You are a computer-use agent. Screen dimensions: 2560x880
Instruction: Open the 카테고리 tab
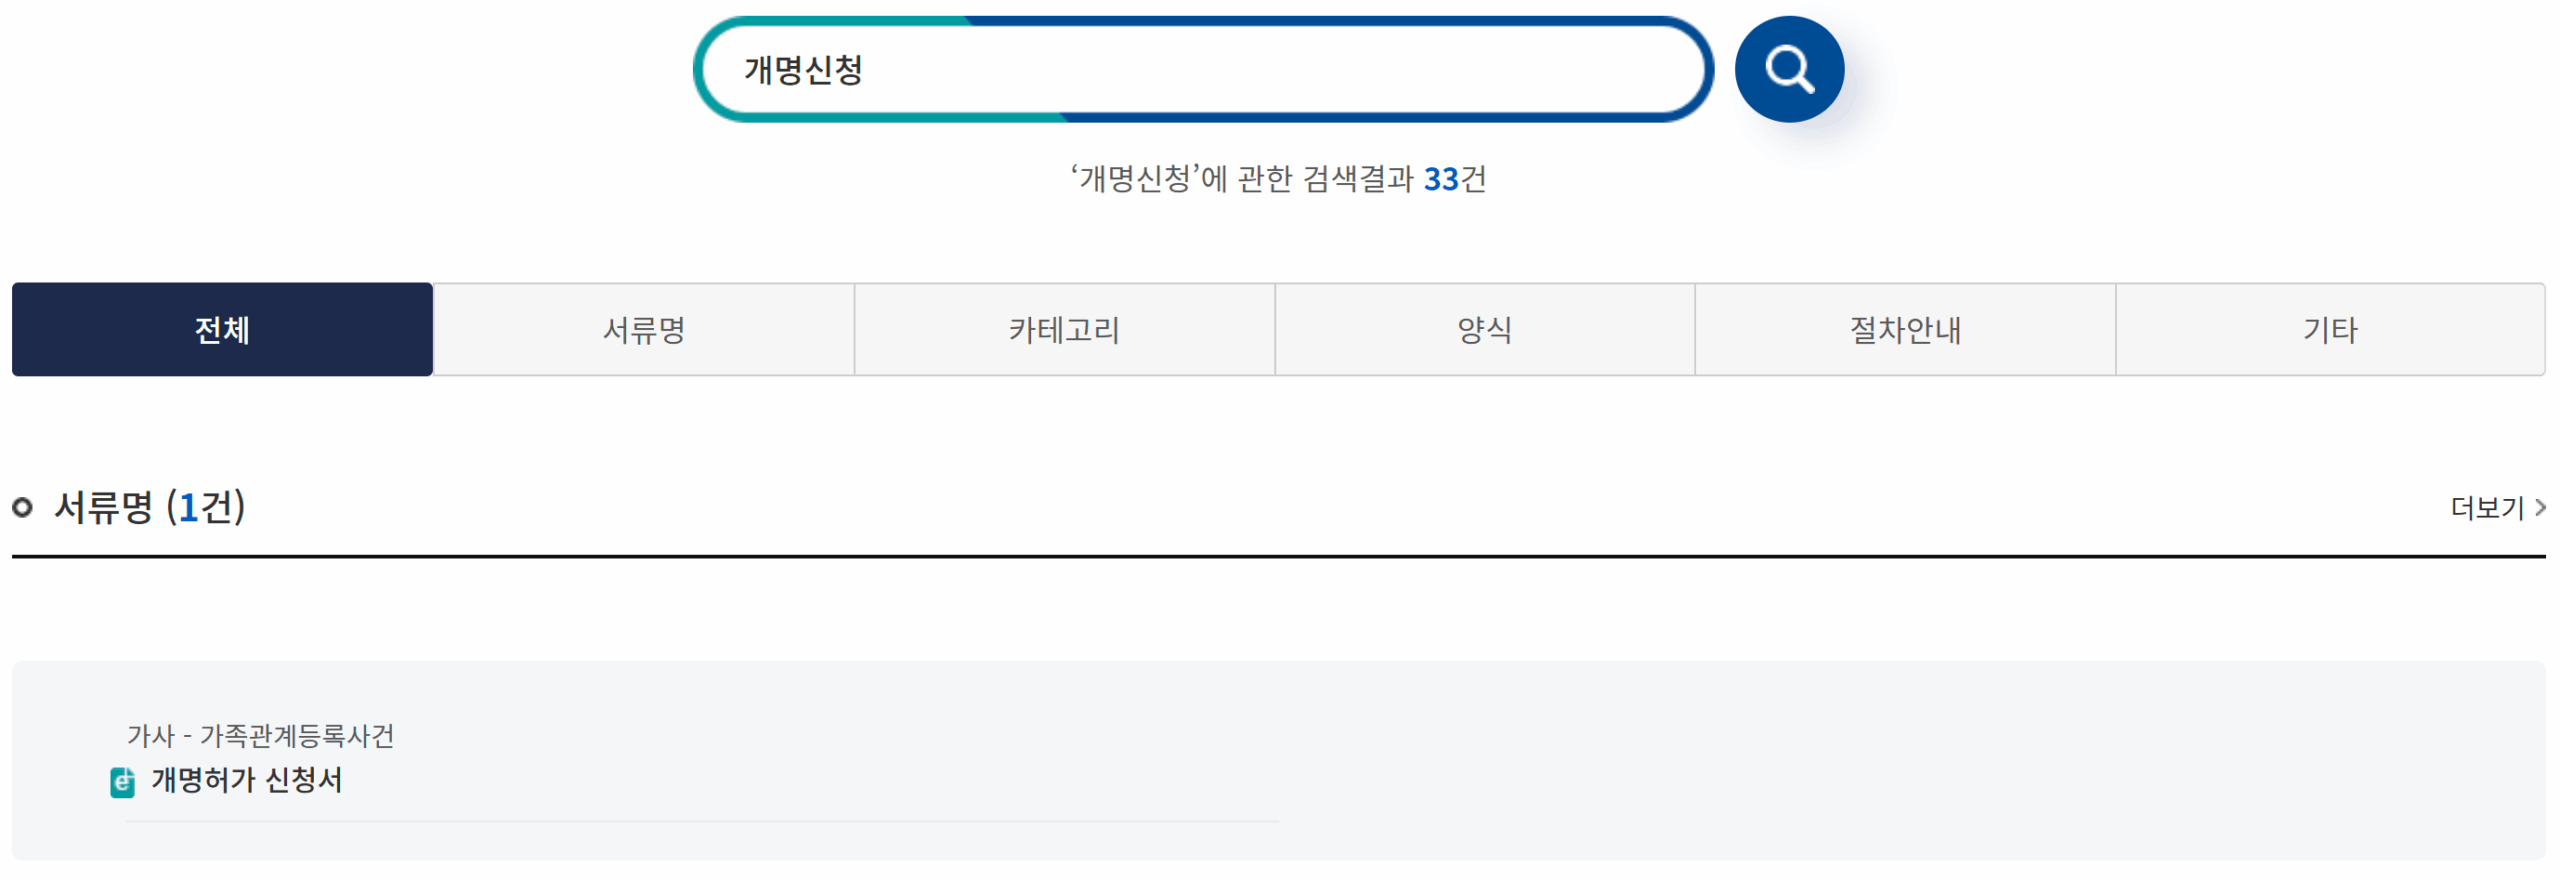(x=1064, y=330)
